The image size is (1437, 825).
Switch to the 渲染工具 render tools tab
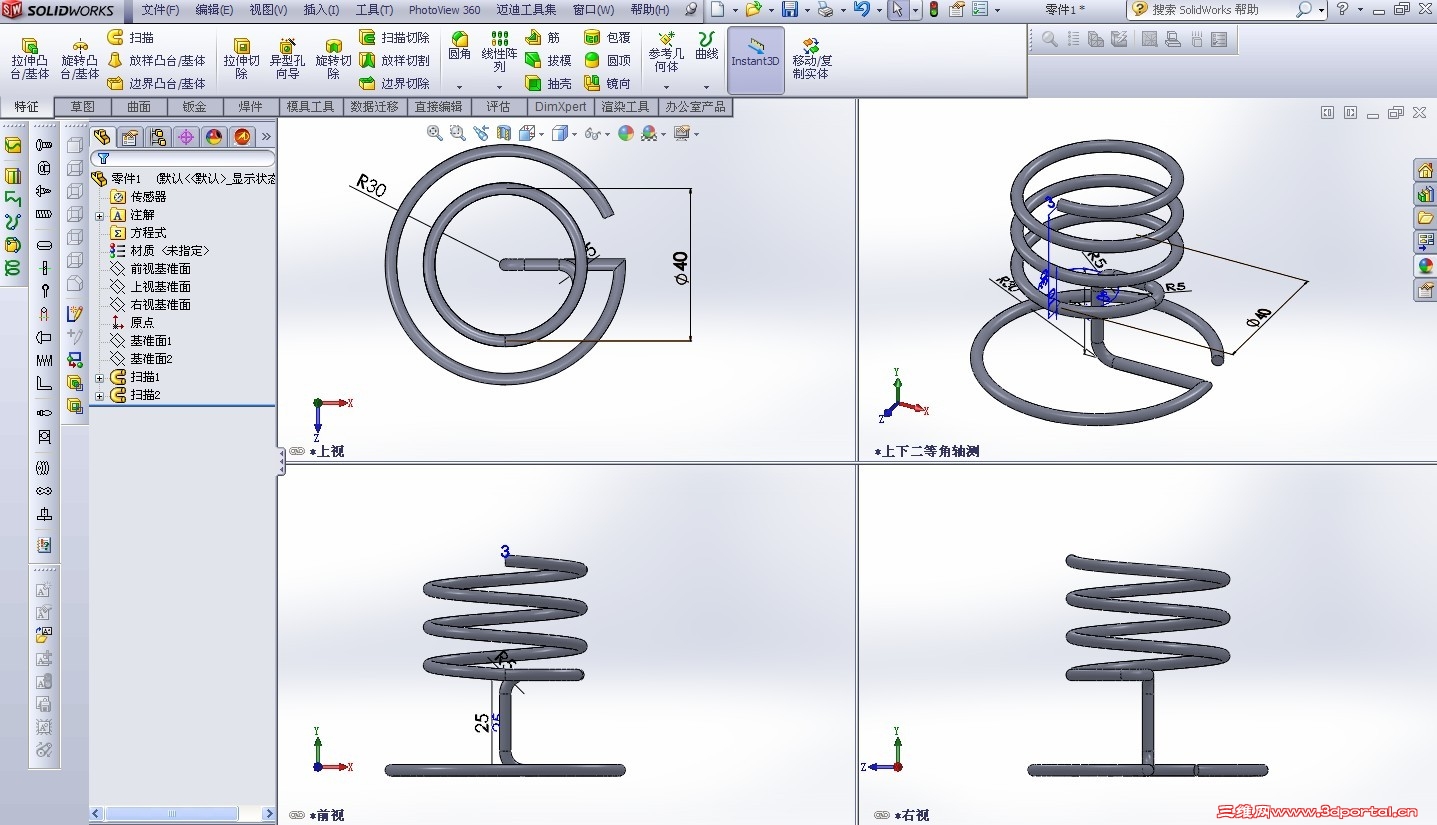[625, 107]
